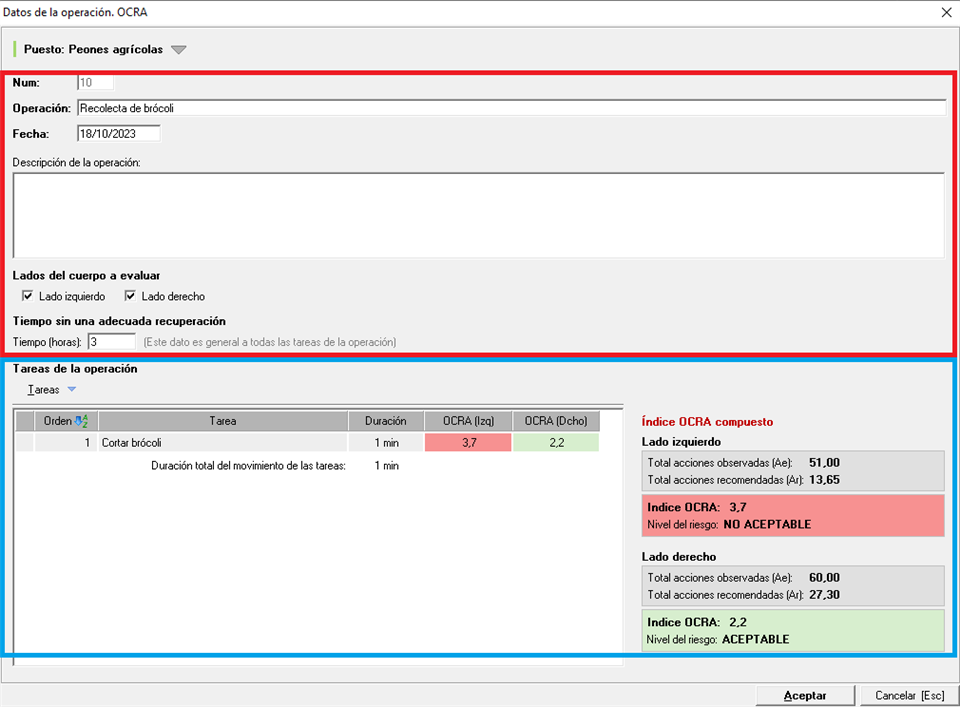Click into the Operación text field
The width and height of the screenshot is (960, 707).
[510, 108]
